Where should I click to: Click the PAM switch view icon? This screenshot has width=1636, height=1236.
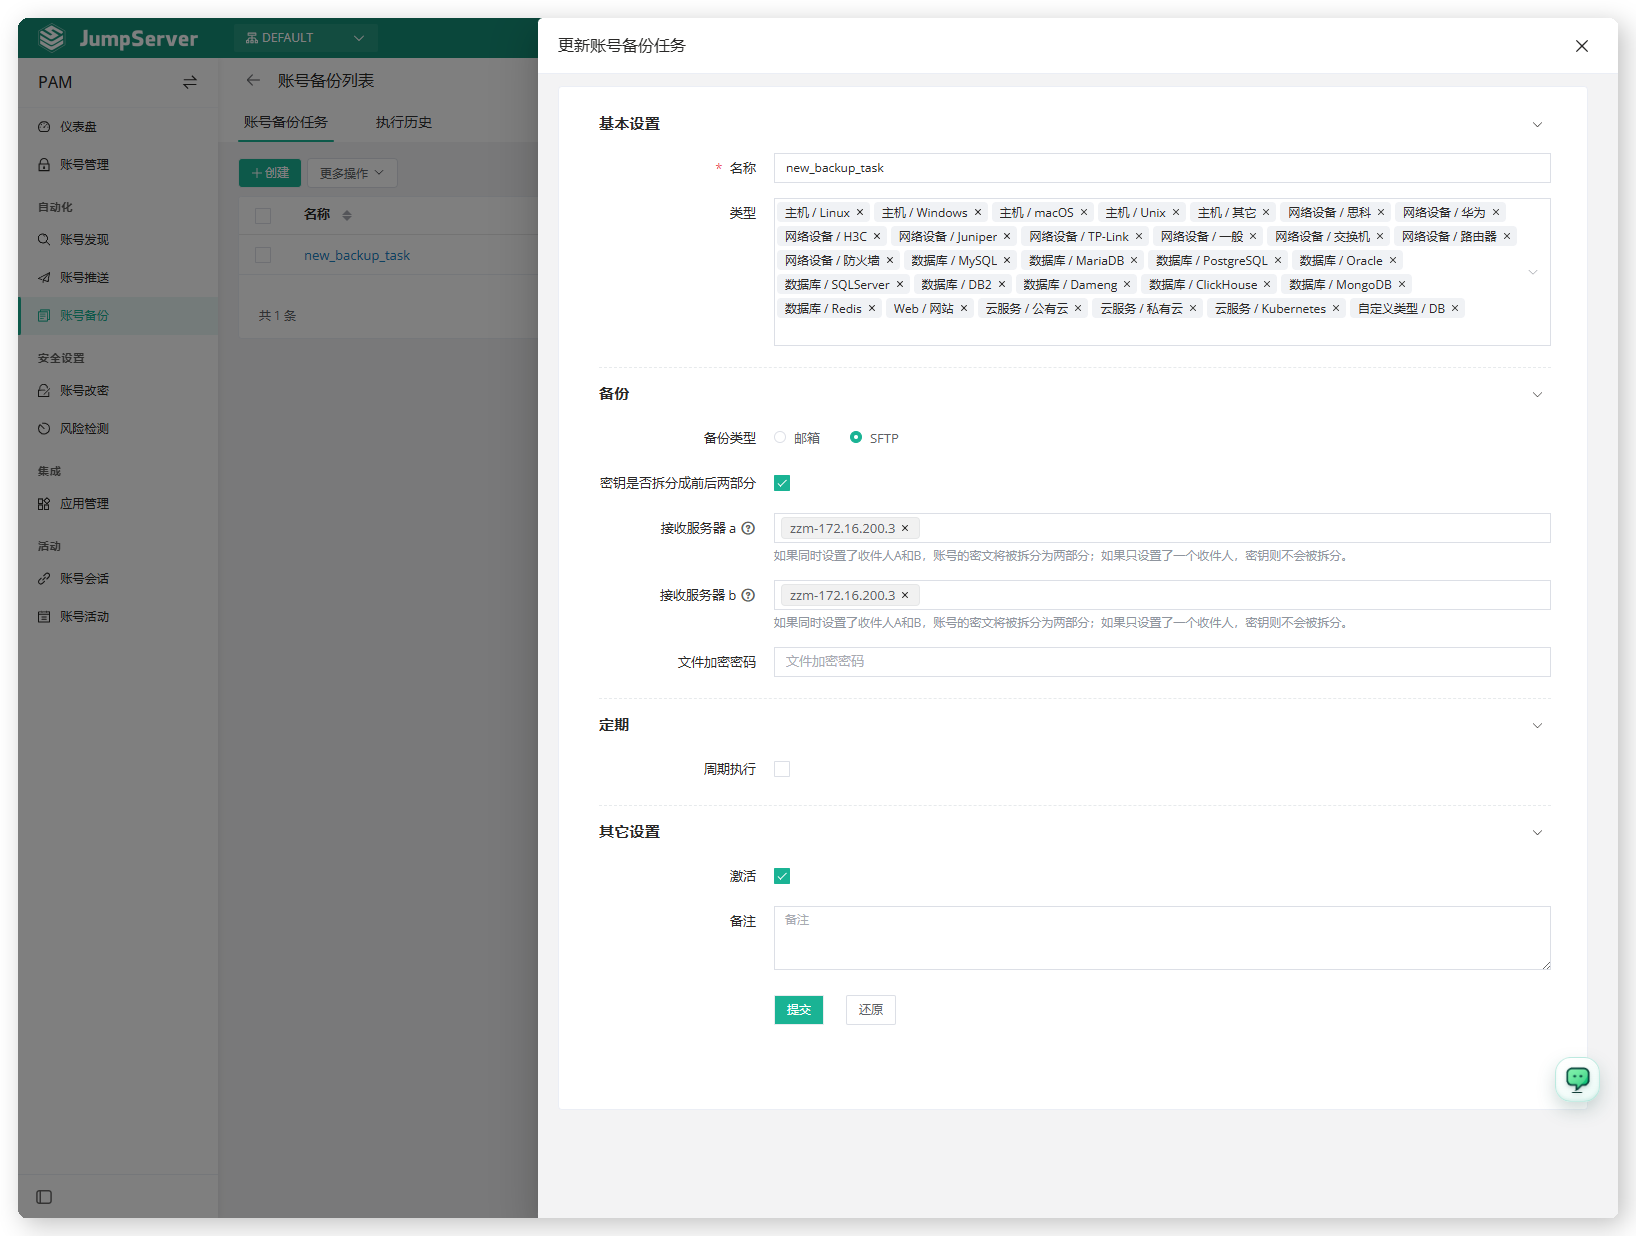pos(190,82)
